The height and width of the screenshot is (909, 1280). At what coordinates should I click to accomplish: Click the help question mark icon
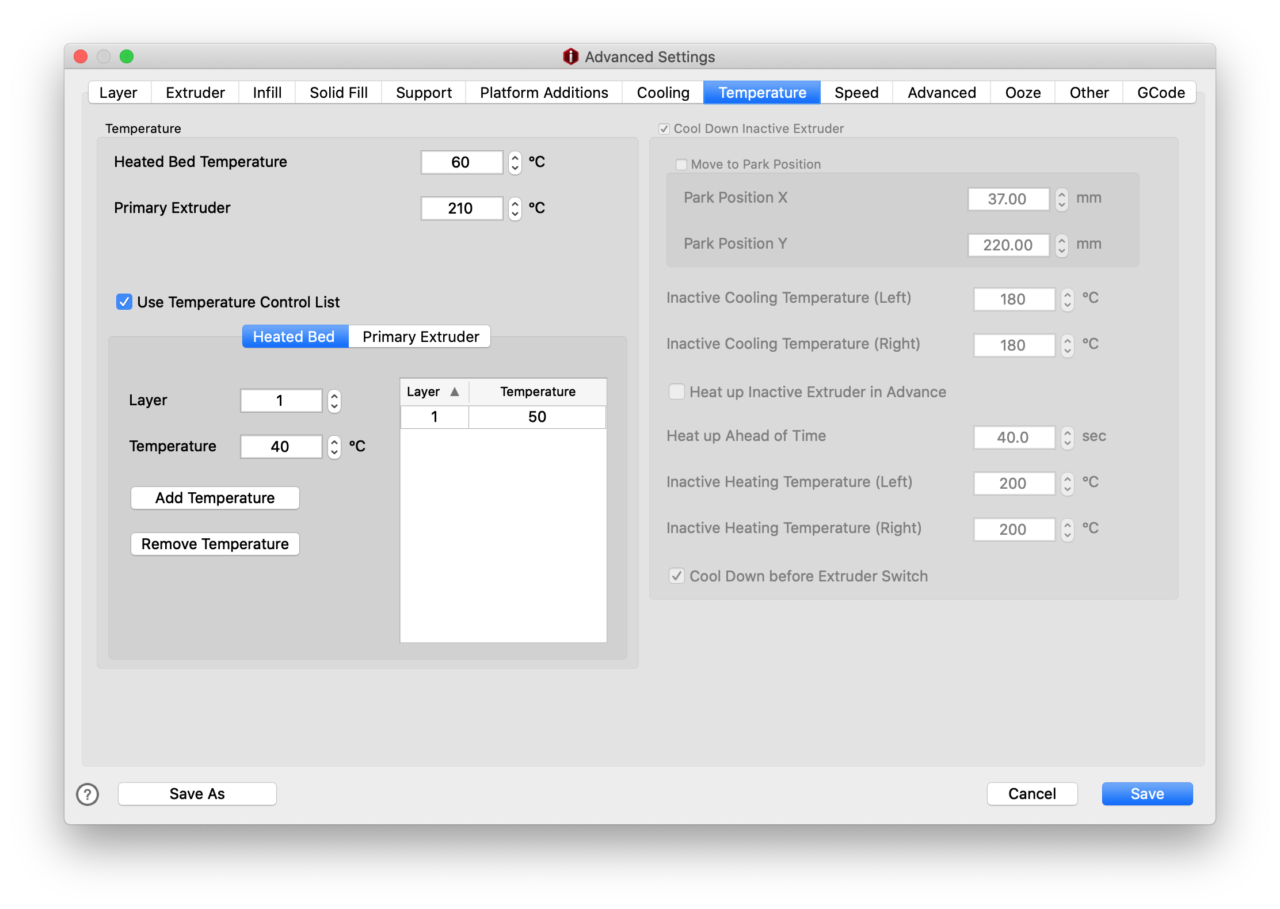(88, 794)
